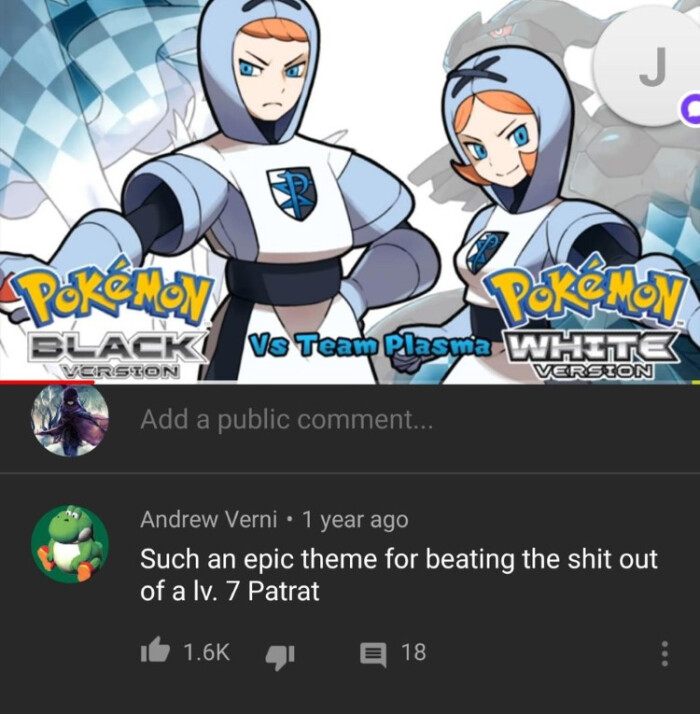Click the 18 replies count
The image size is (700, 714).
coord(414,652)
